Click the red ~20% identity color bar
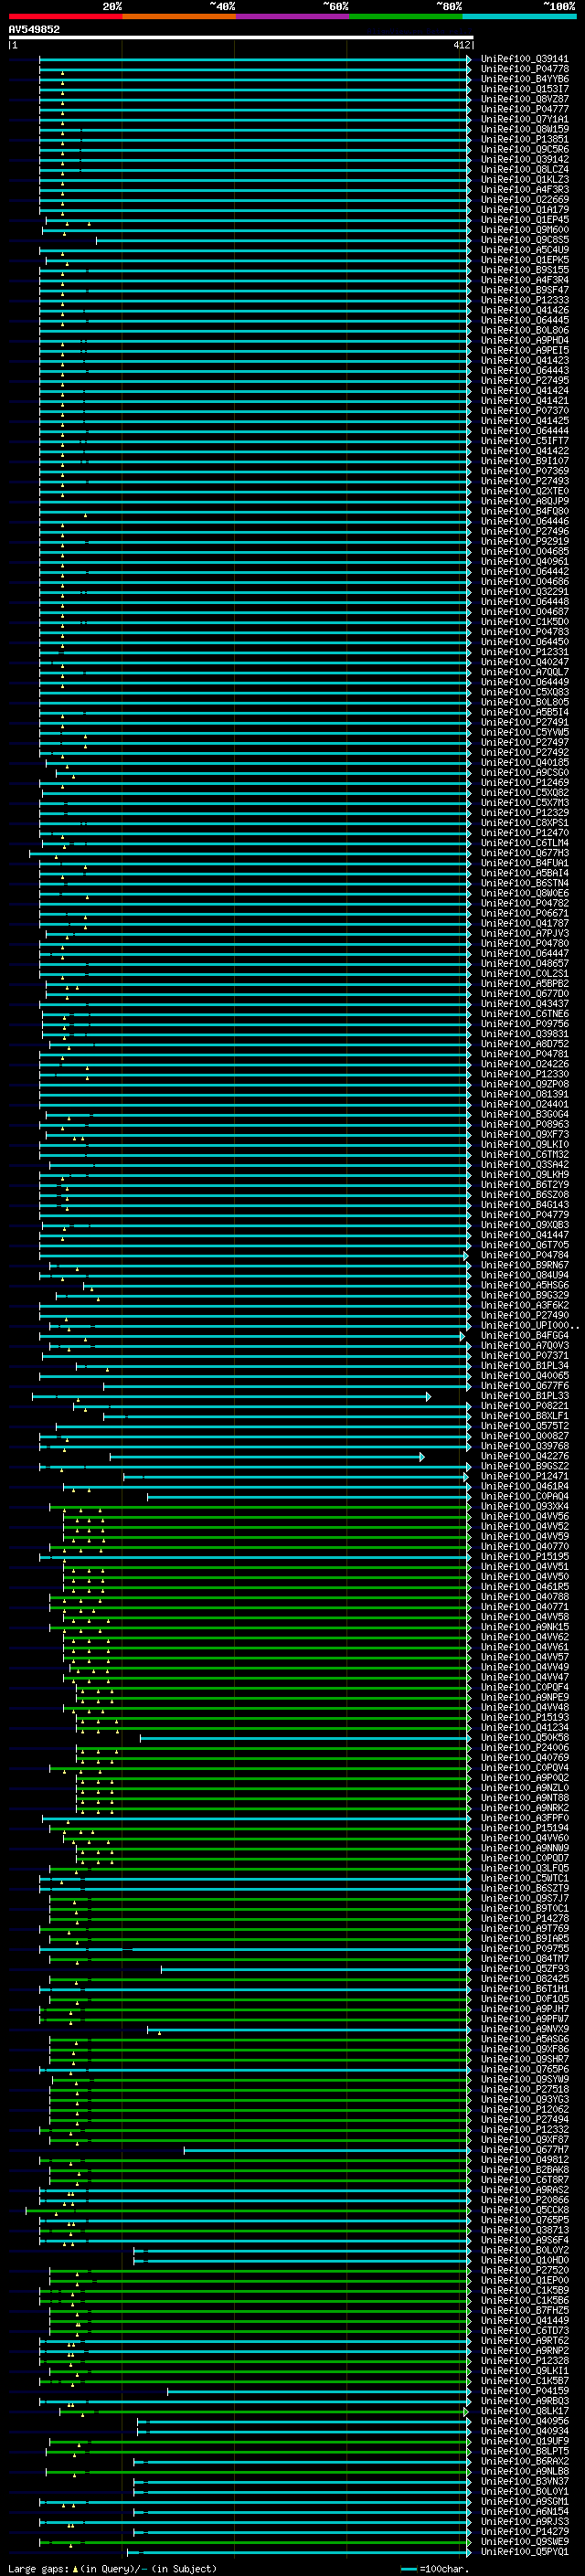 [x=65, y=16]
